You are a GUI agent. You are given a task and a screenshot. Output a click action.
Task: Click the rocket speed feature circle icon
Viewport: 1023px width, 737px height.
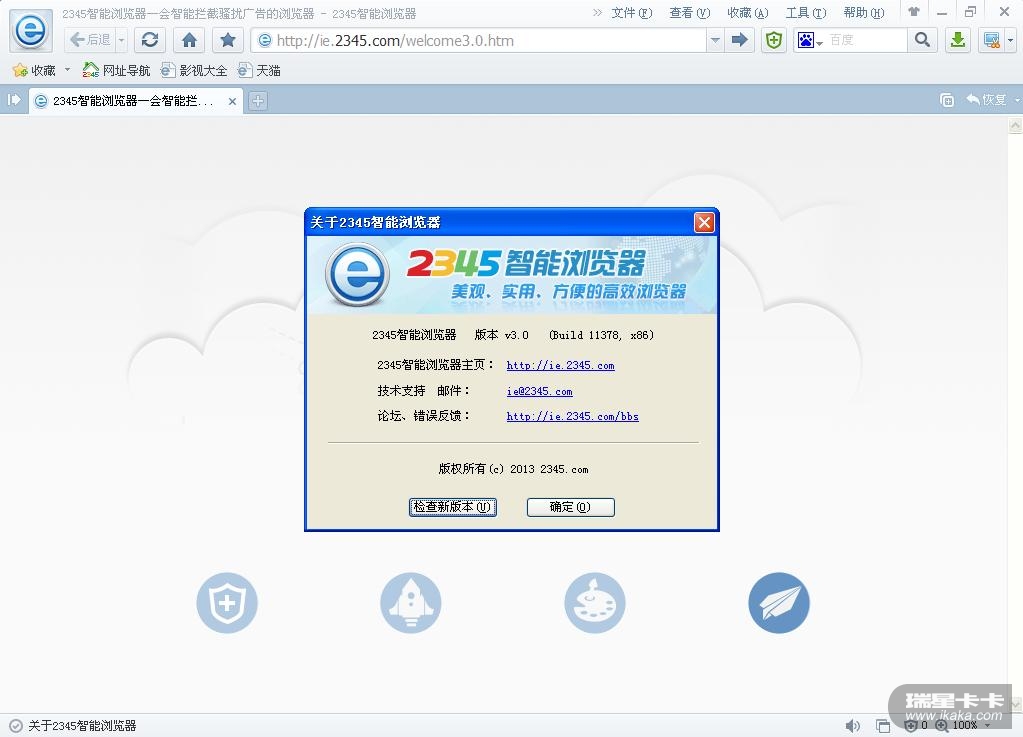click(x=411, y=603)
